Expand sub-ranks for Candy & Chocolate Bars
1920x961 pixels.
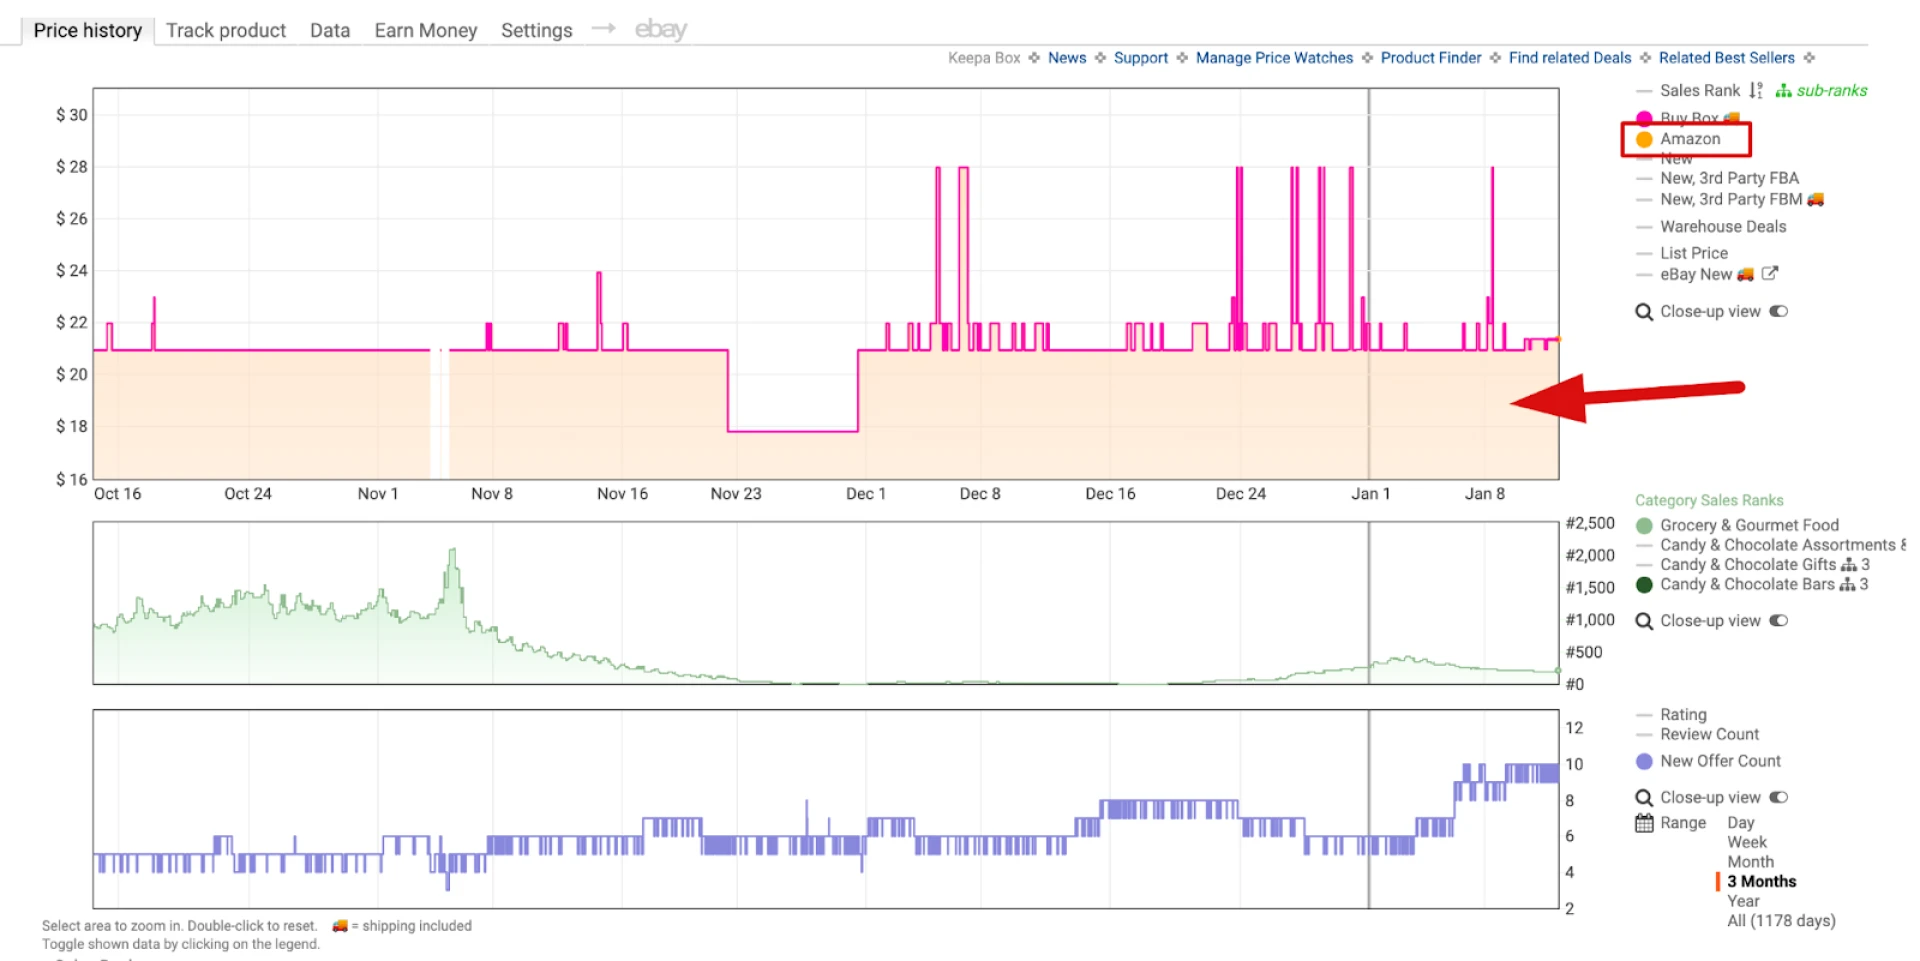1848,585
